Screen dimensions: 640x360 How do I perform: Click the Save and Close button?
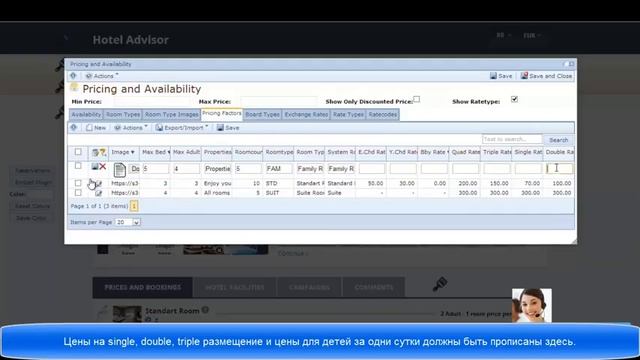pos(547,76)
